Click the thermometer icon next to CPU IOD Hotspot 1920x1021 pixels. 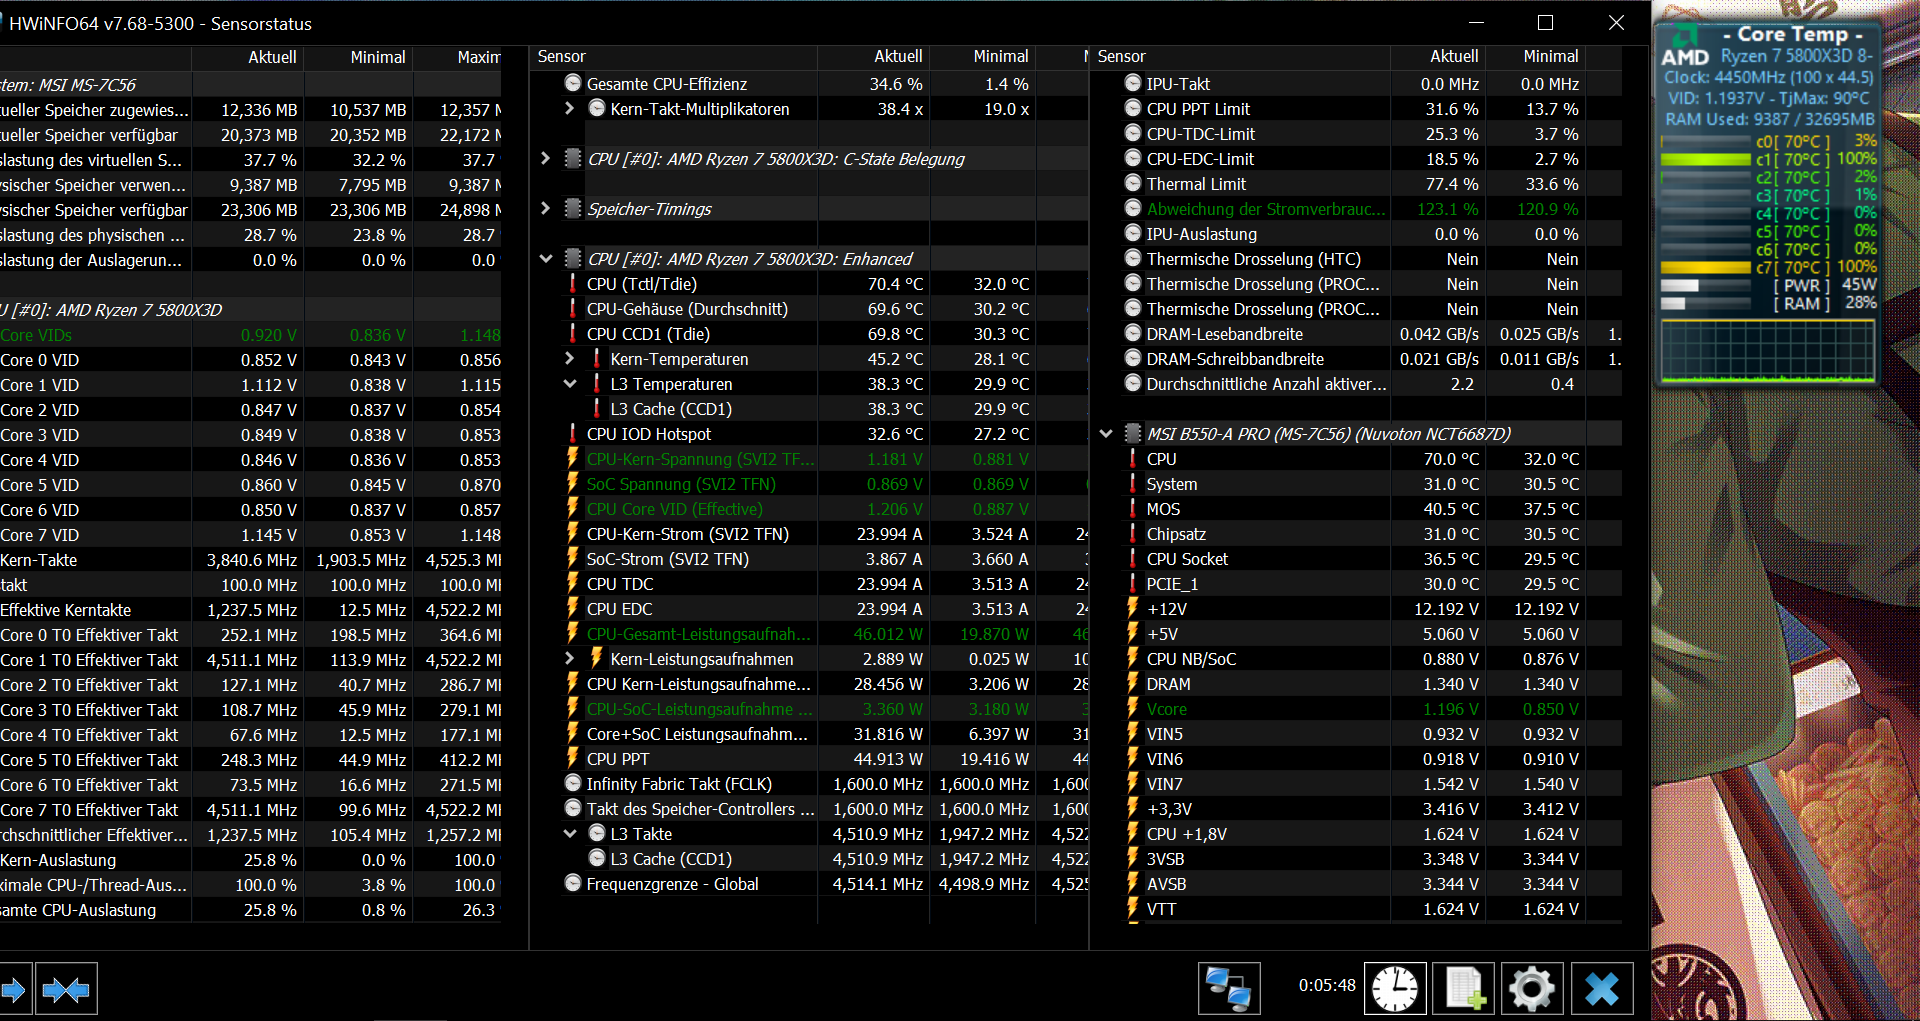pos(573,434)
